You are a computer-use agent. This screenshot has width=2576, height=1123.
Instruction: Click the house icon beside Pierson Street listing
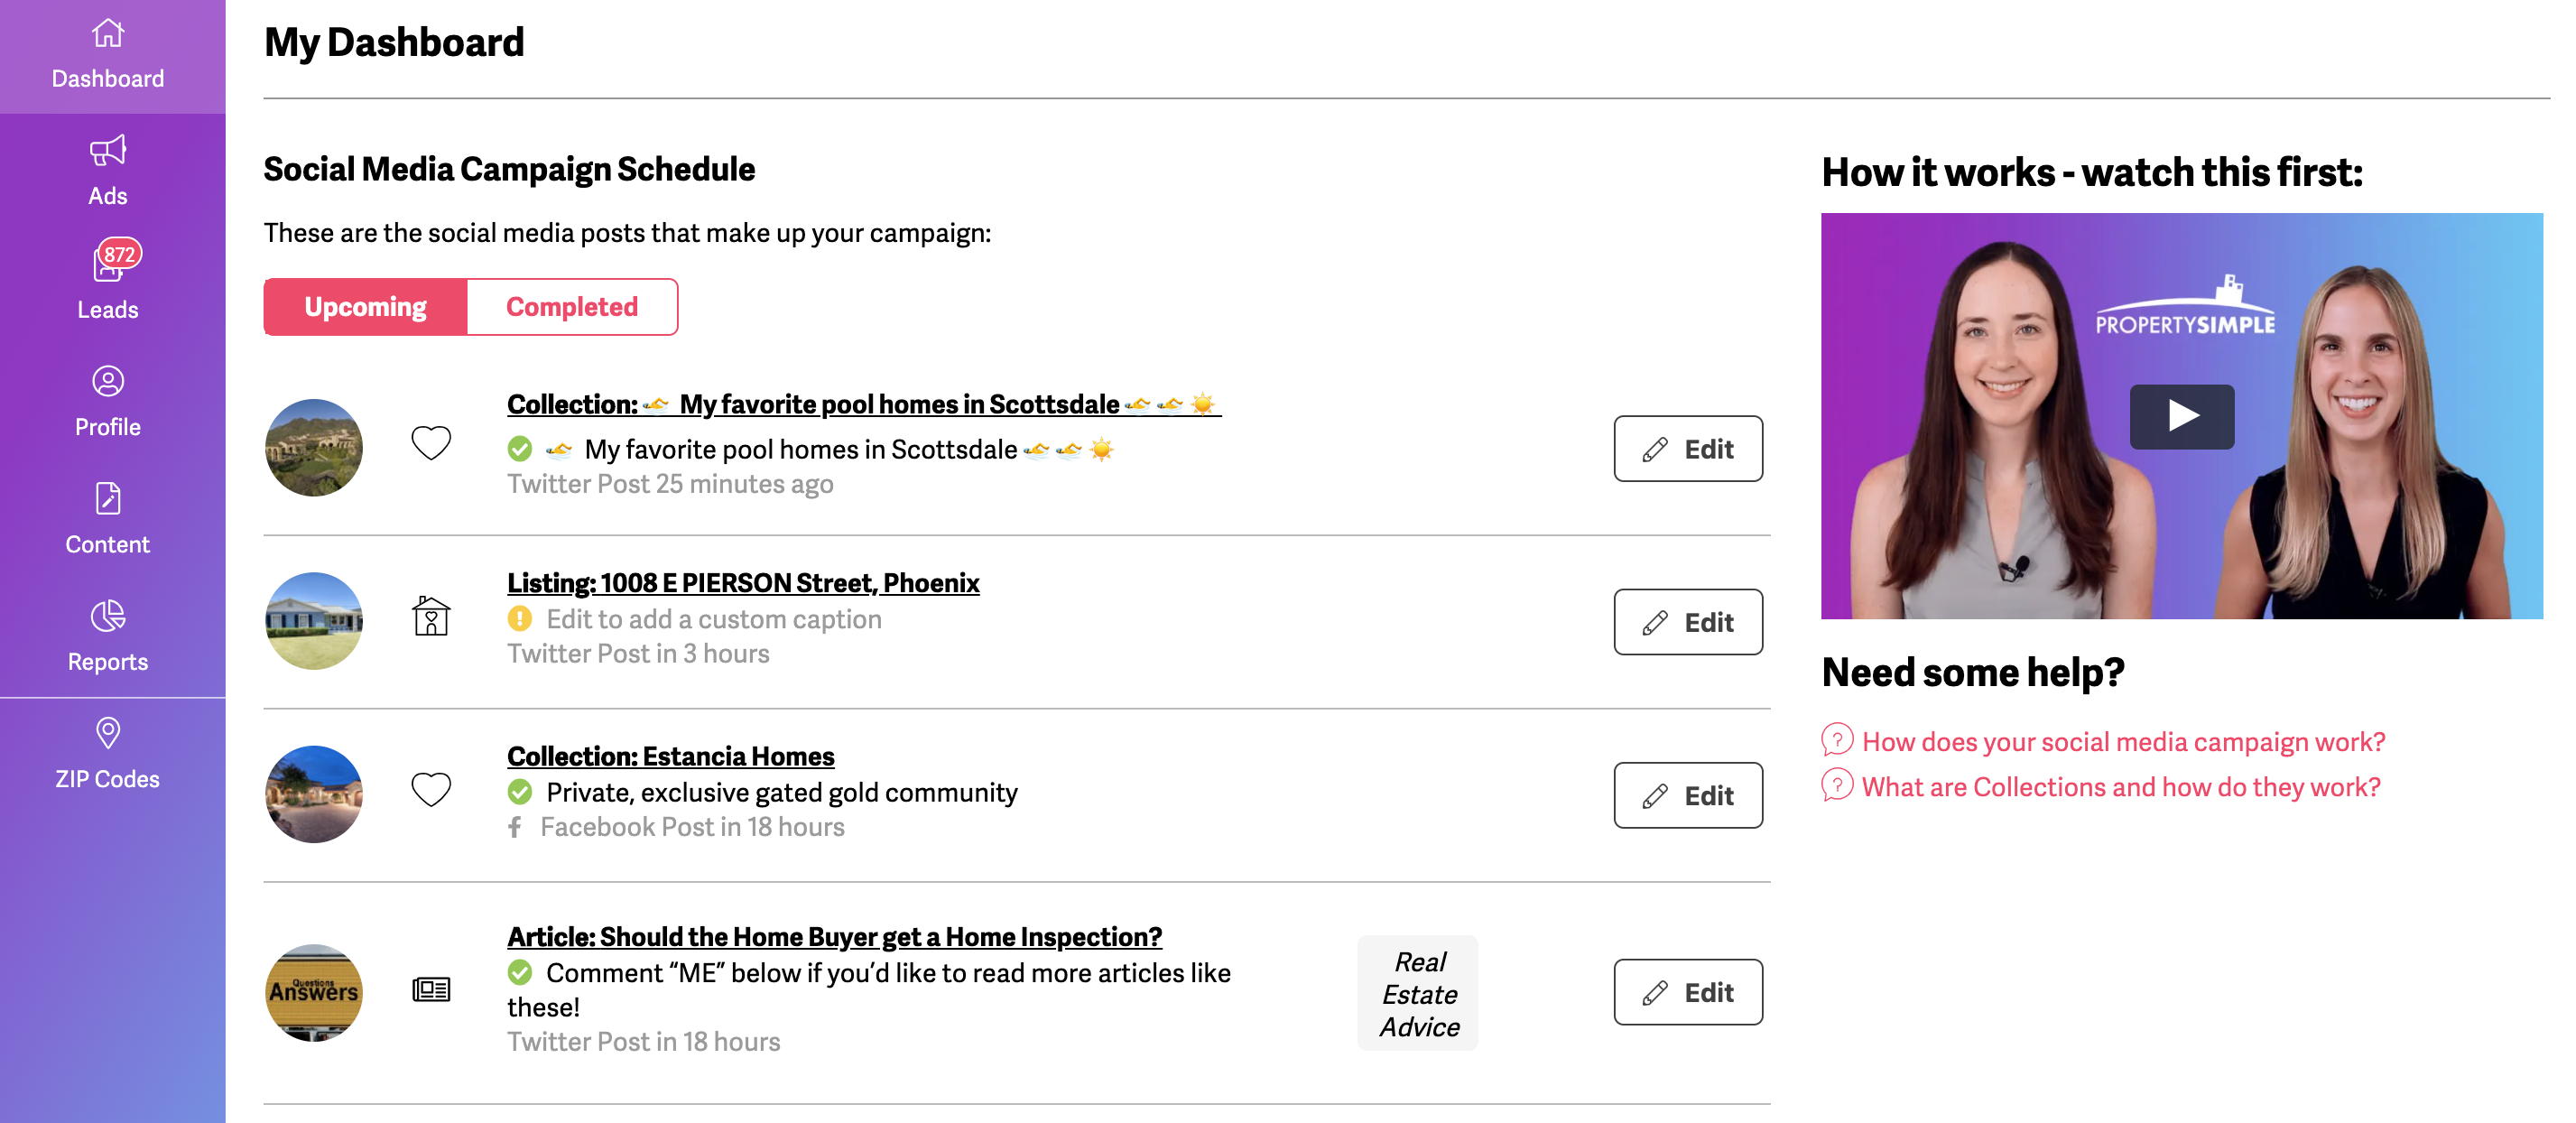coord(431,616)
